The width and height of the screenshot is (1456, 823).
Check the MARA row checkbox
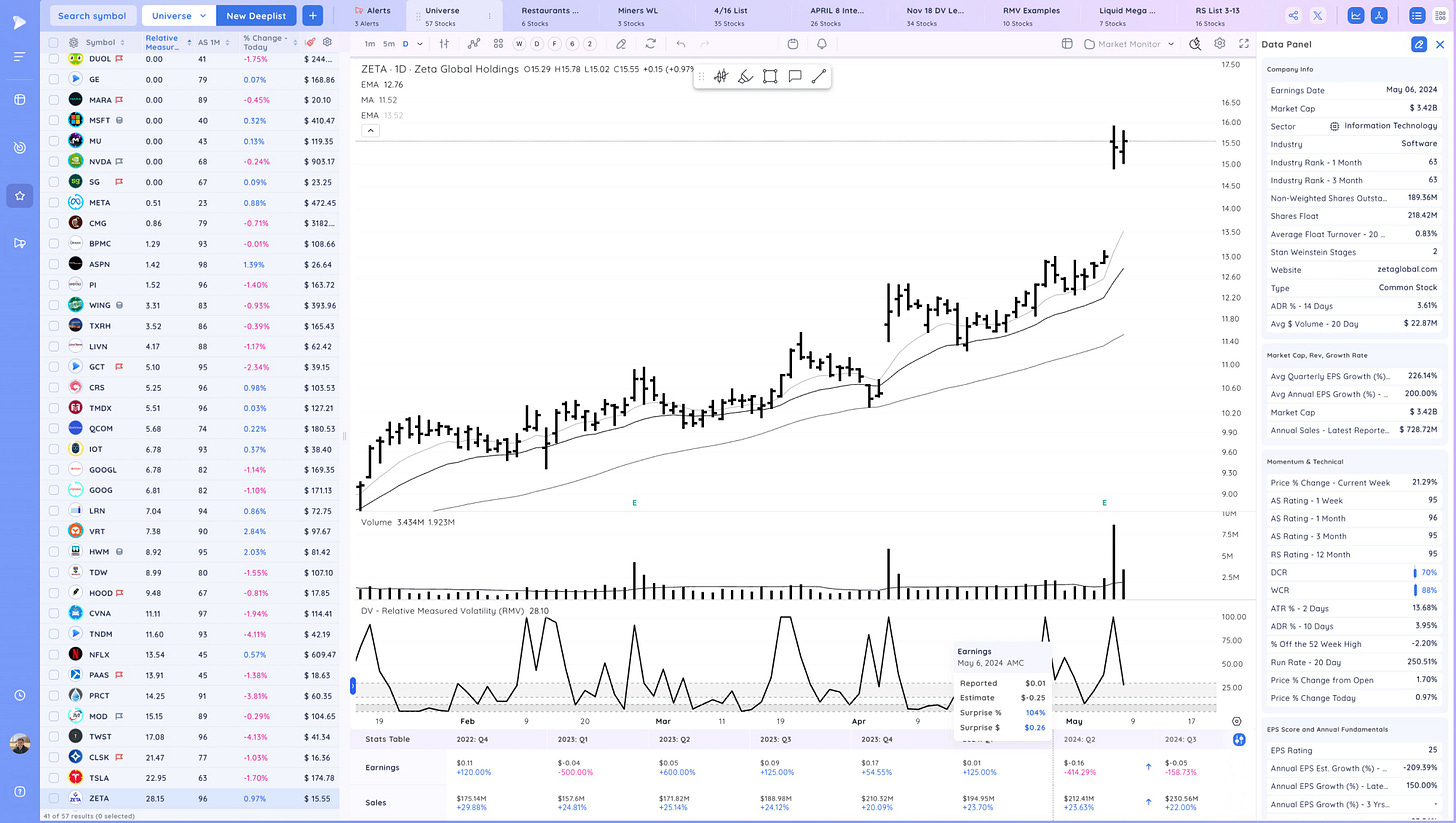54,100
